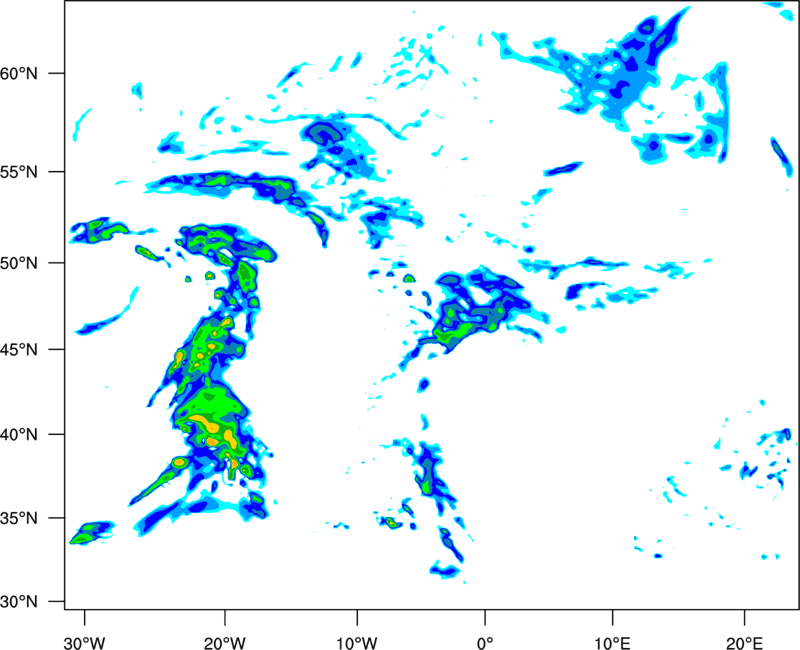
Task: Click the 20°W longitude label
Action: pyautogui.click(x=225, y=642)
